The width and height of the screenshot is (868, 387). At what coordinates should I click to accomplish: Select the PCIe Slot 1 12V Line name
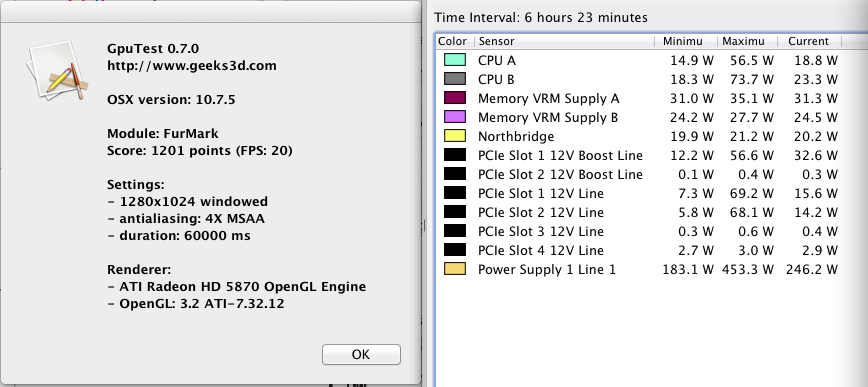pyautogui.click(x=541, y=193)
